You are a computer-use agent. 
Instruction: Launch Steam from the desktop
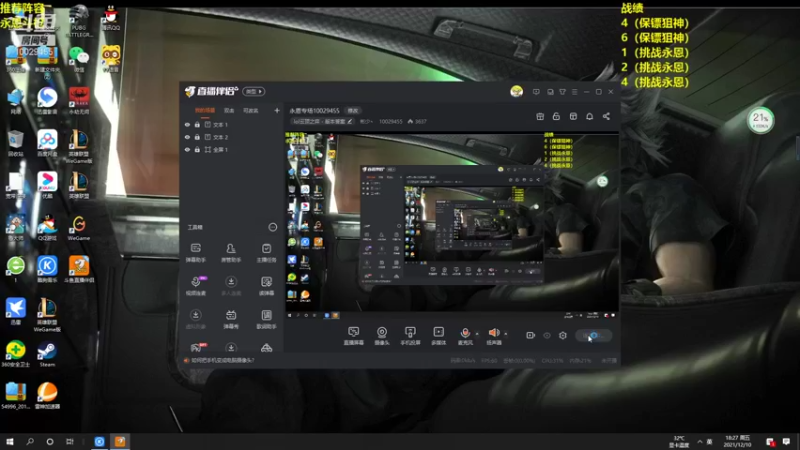[47, 354]
